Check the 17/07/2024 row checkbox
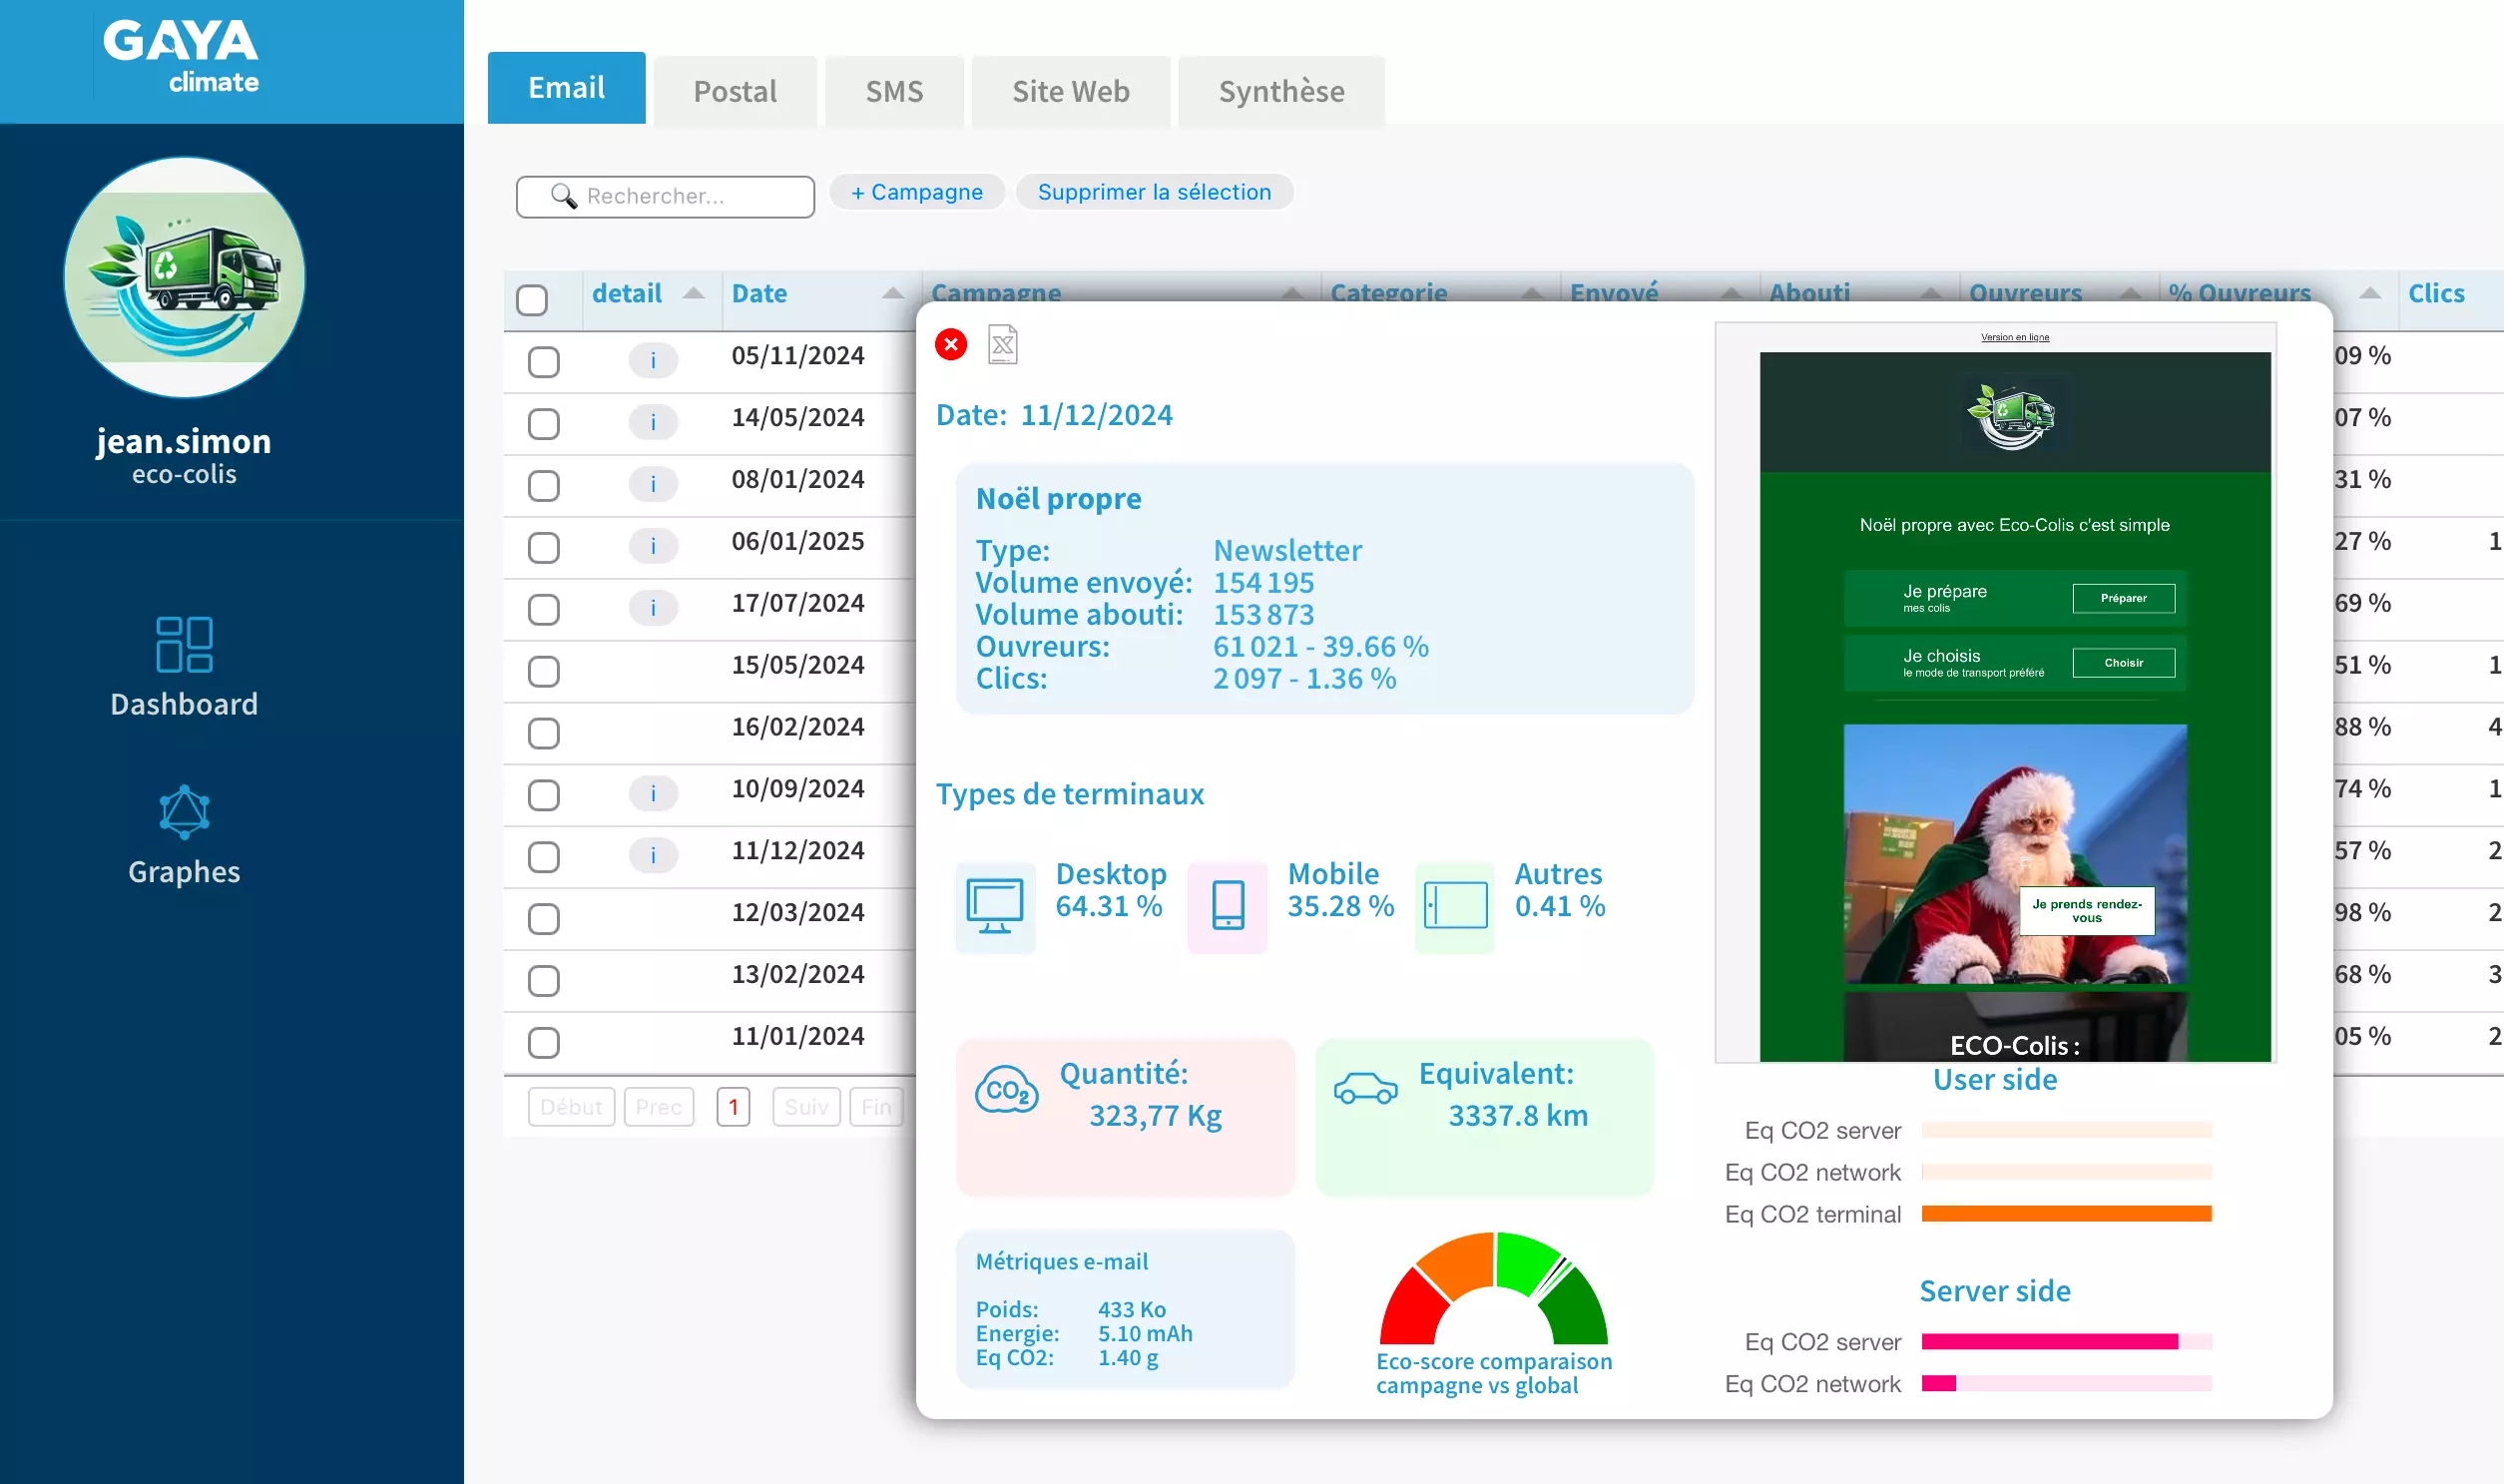 click(544, 610)
